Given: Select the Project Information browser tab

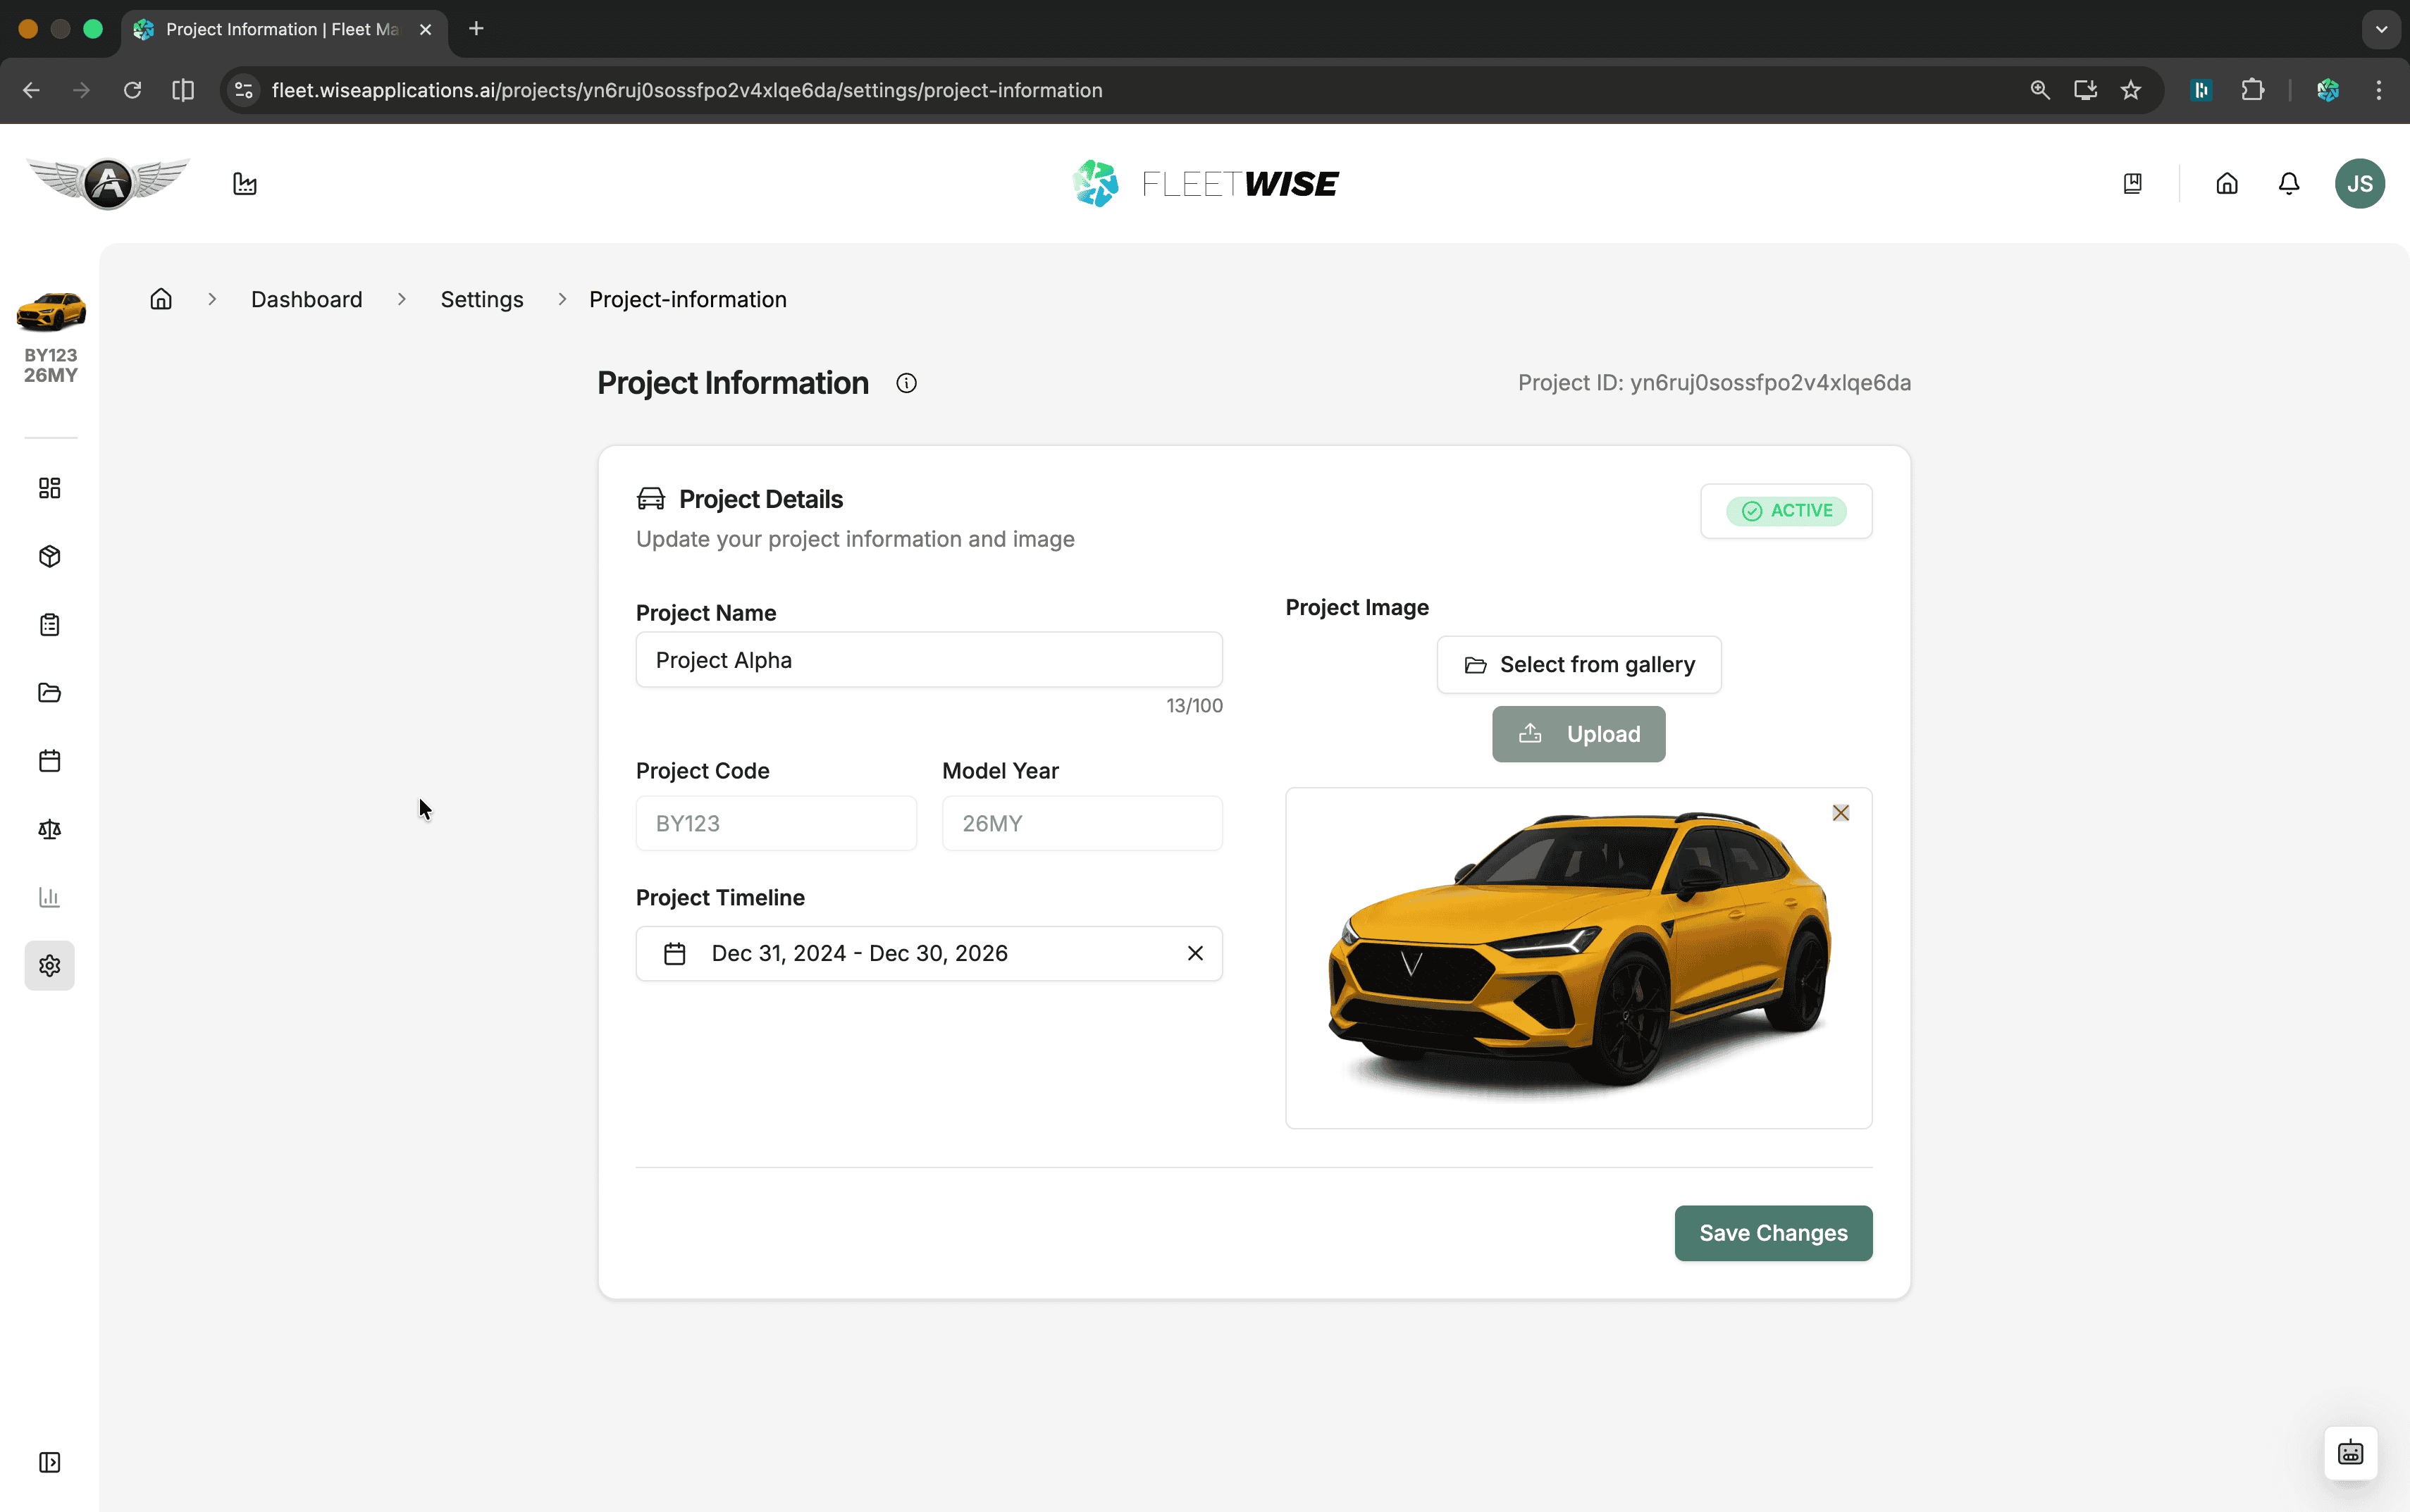Looking at the screenshot, I should (x=285, y=29).
